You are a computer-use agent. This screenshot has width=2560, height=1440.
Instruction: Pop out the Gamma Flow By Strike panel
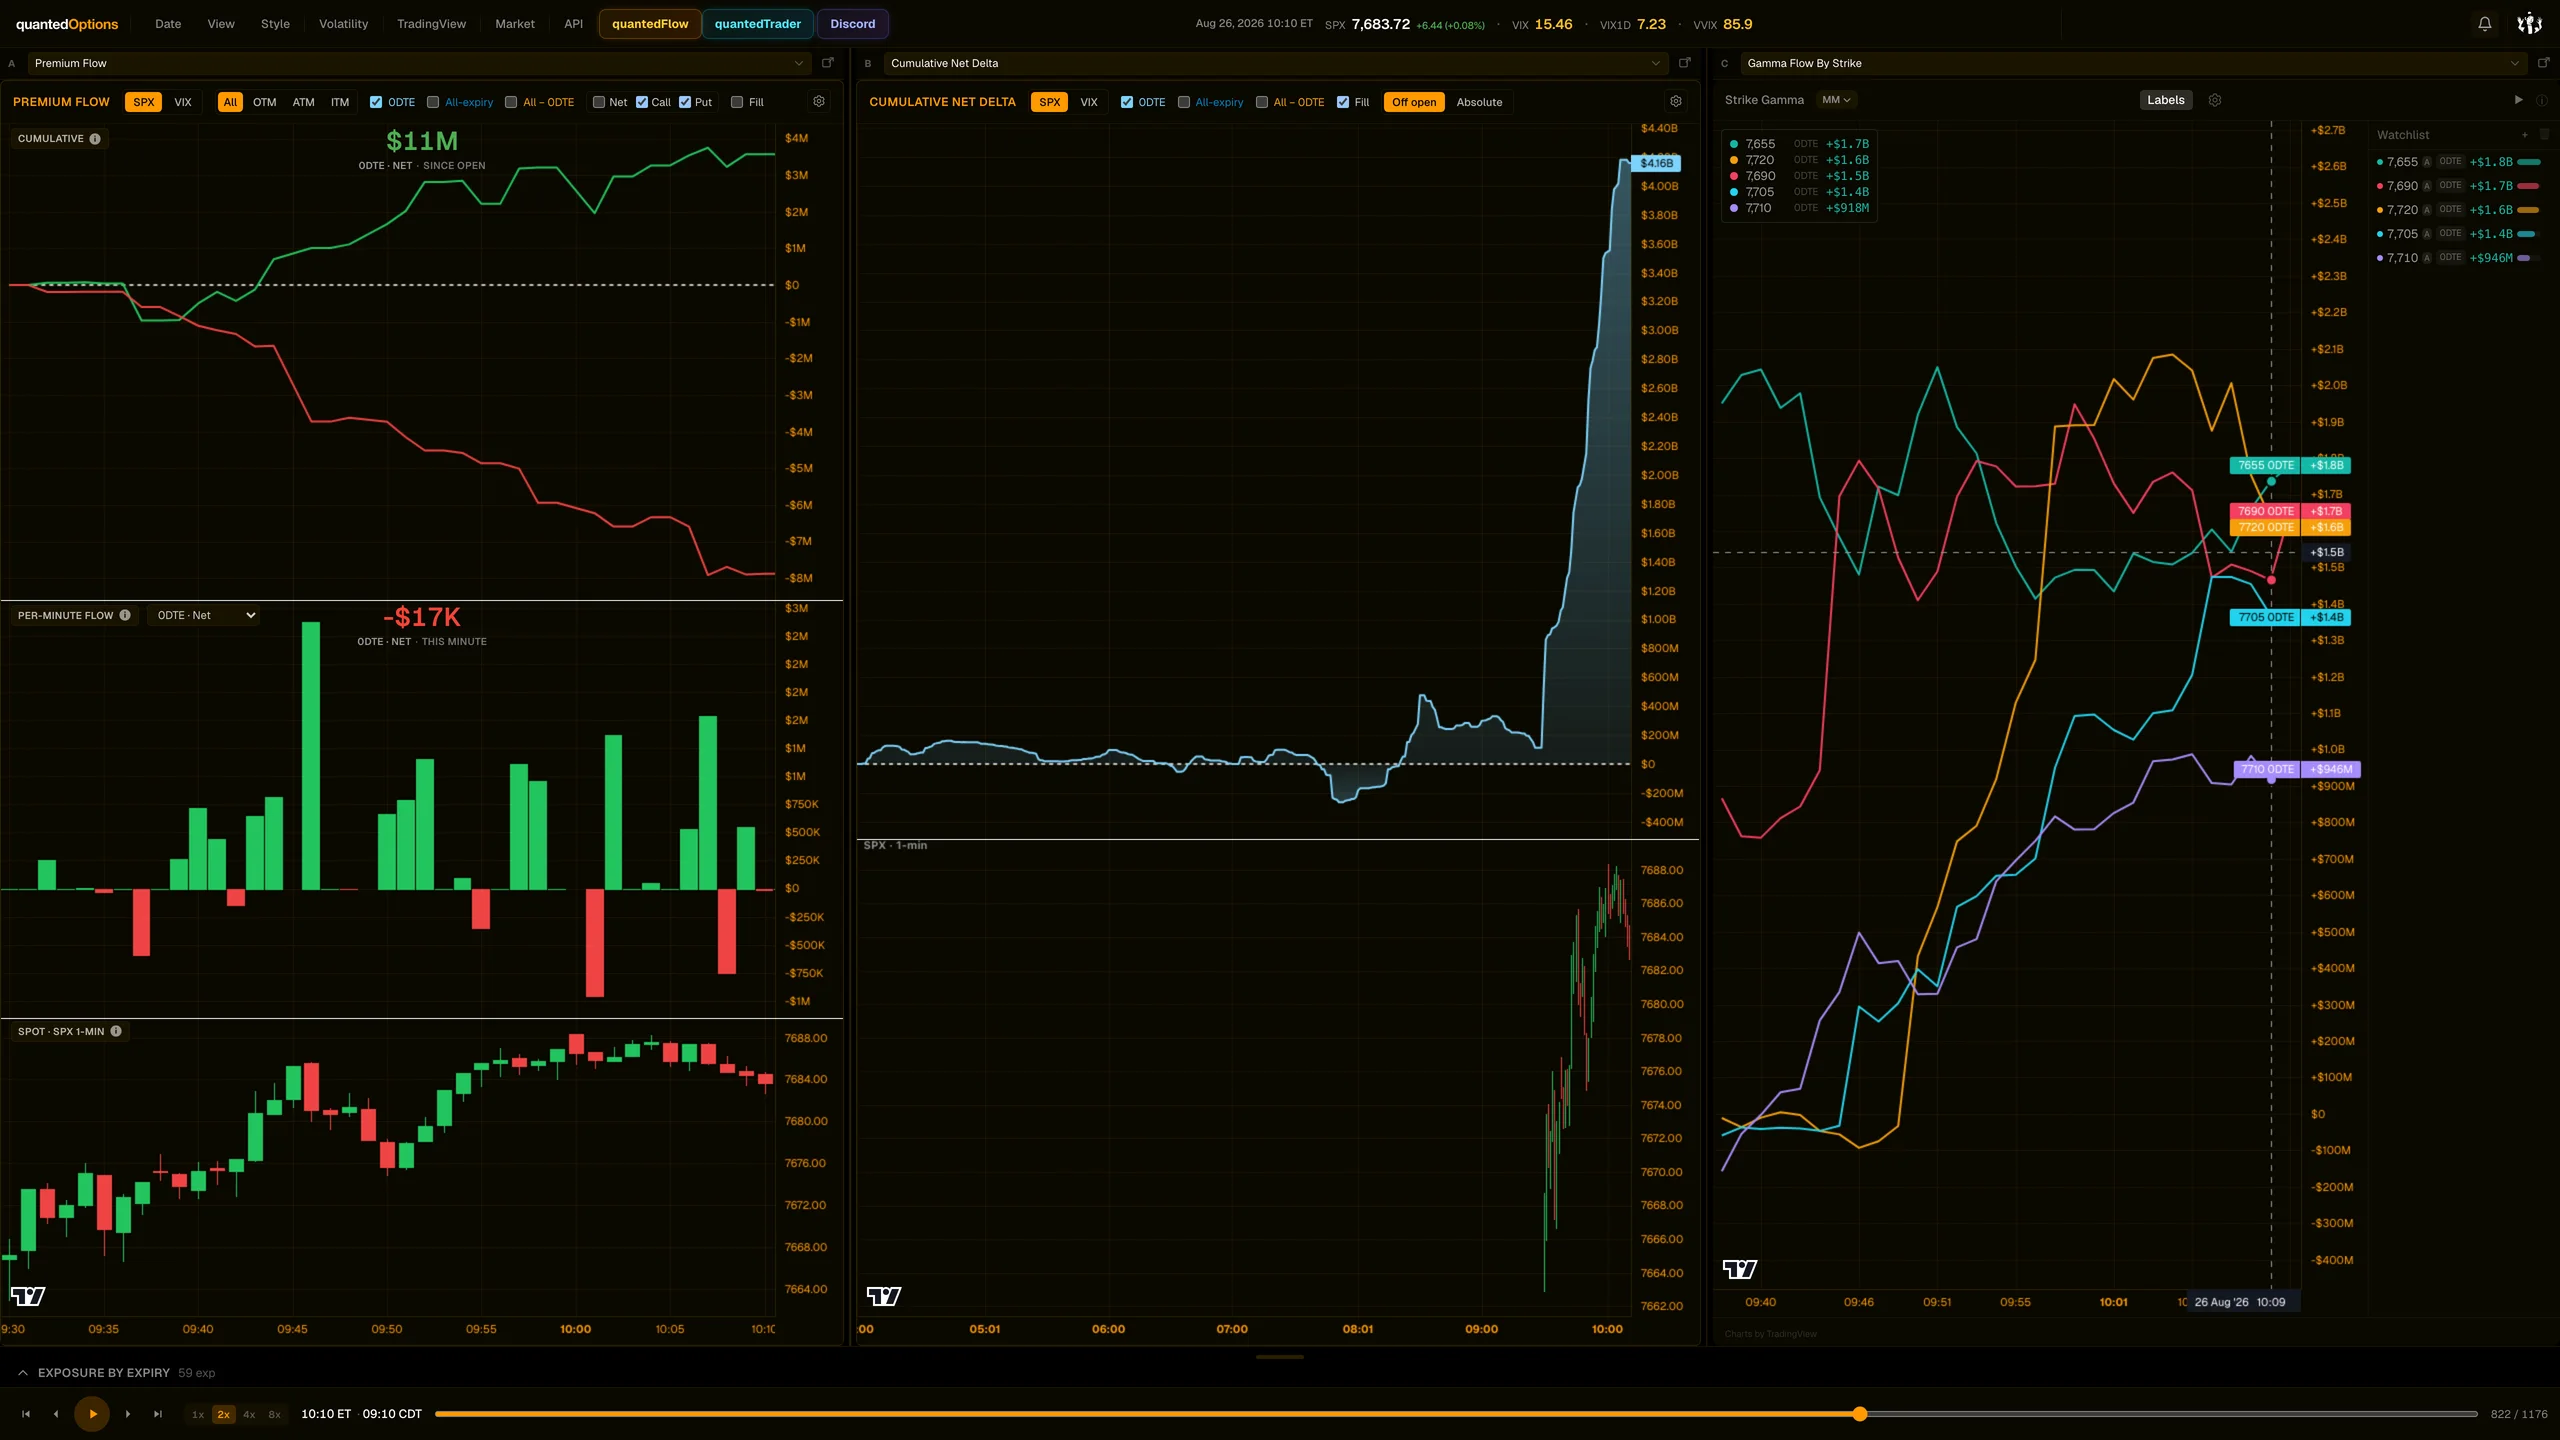tap(2543, 63)
